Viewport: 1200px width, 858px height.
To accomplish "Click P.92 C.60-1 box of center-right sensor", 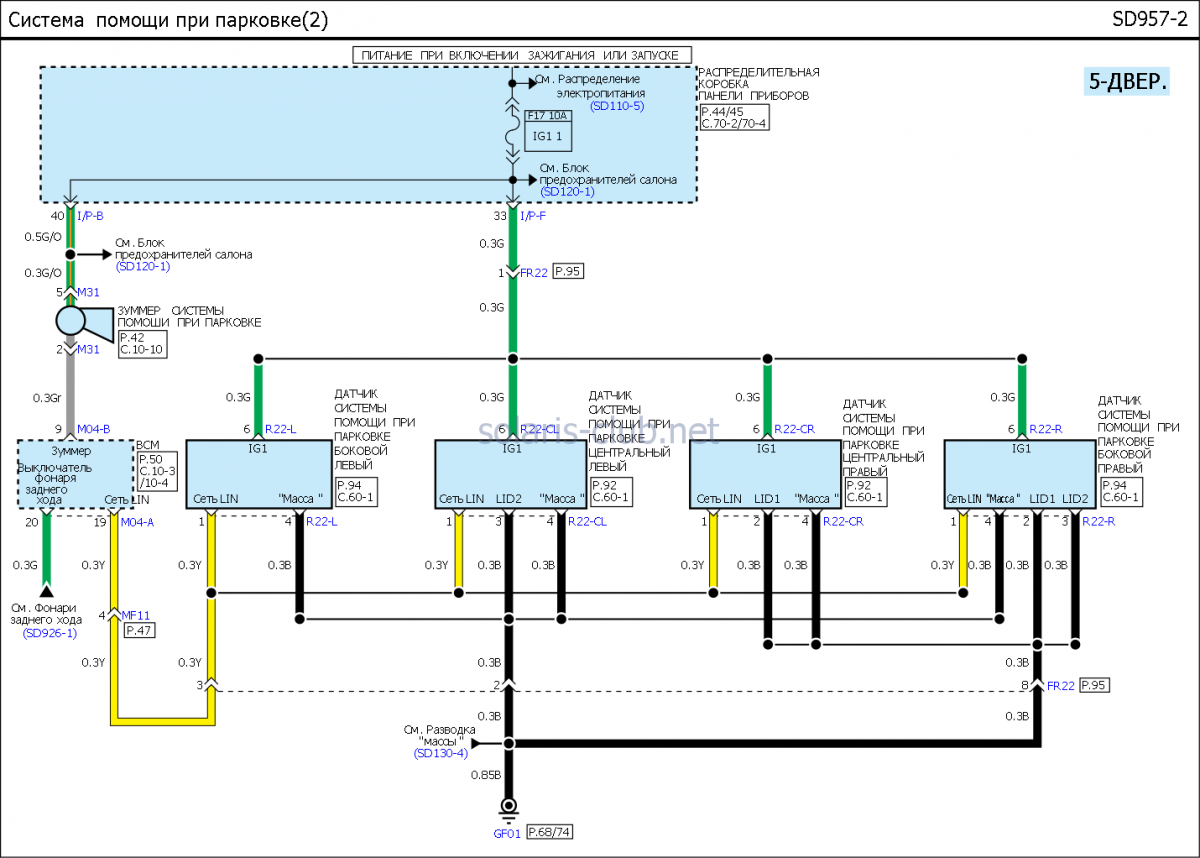I will (865, 491).
